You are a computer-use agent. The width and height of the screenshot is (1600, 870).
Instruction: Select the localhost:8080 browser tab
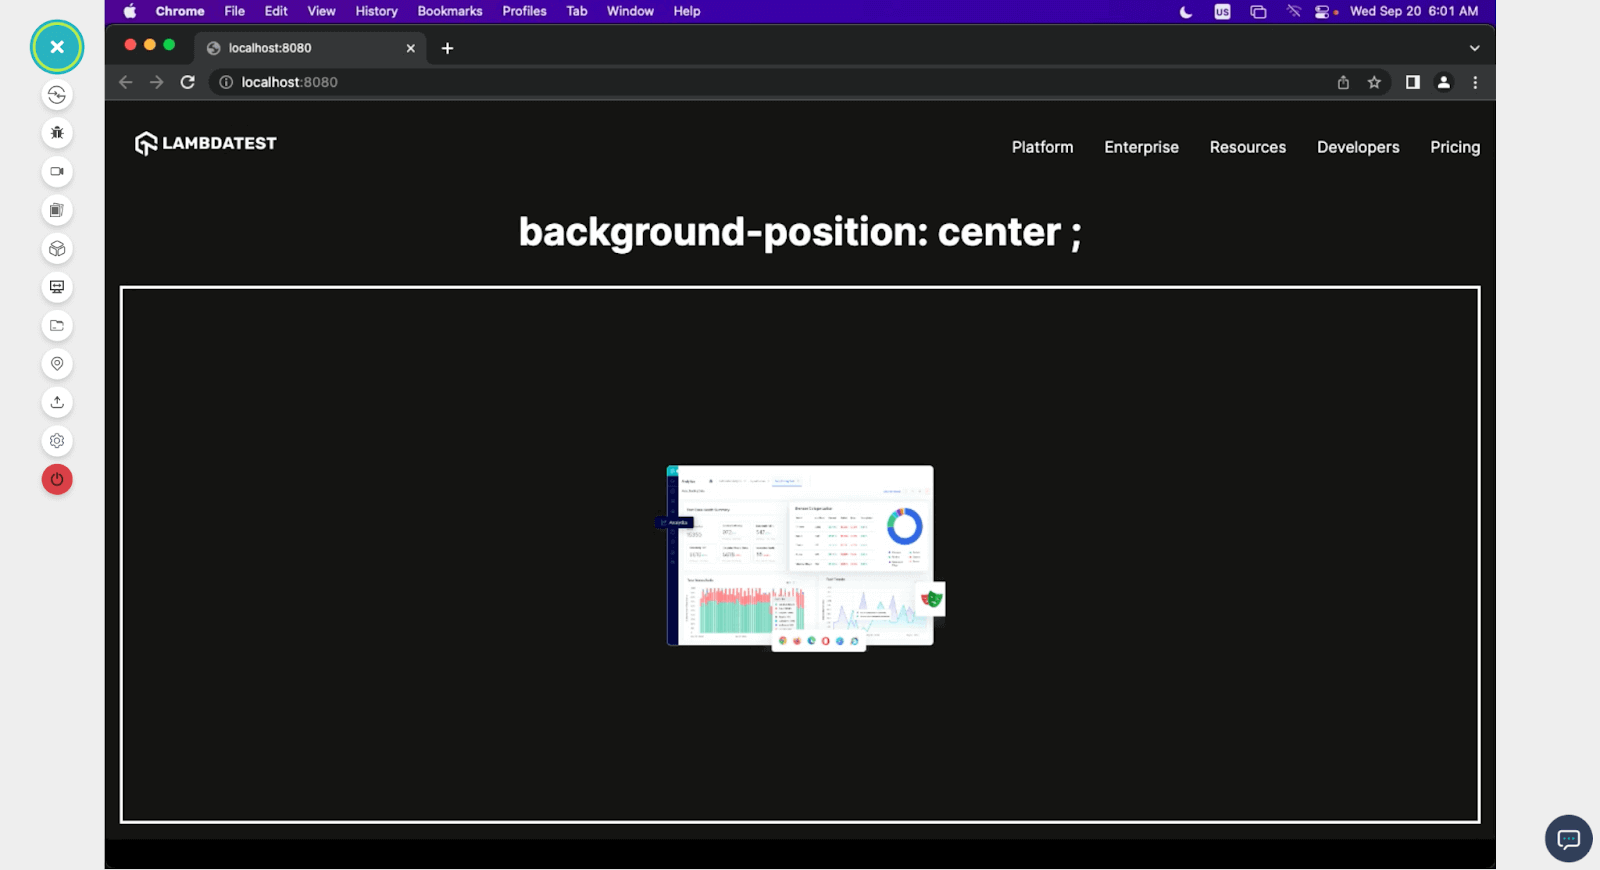coord(310,48)
